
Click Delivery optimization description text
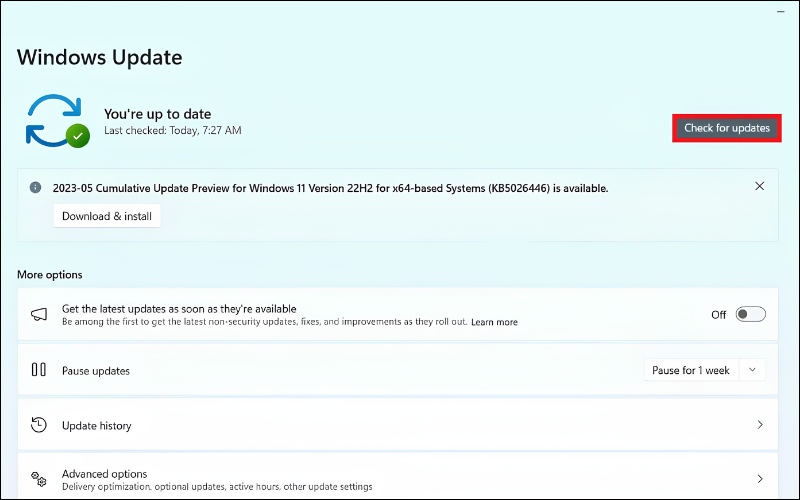pyautogui.click(x=217, y=487)
